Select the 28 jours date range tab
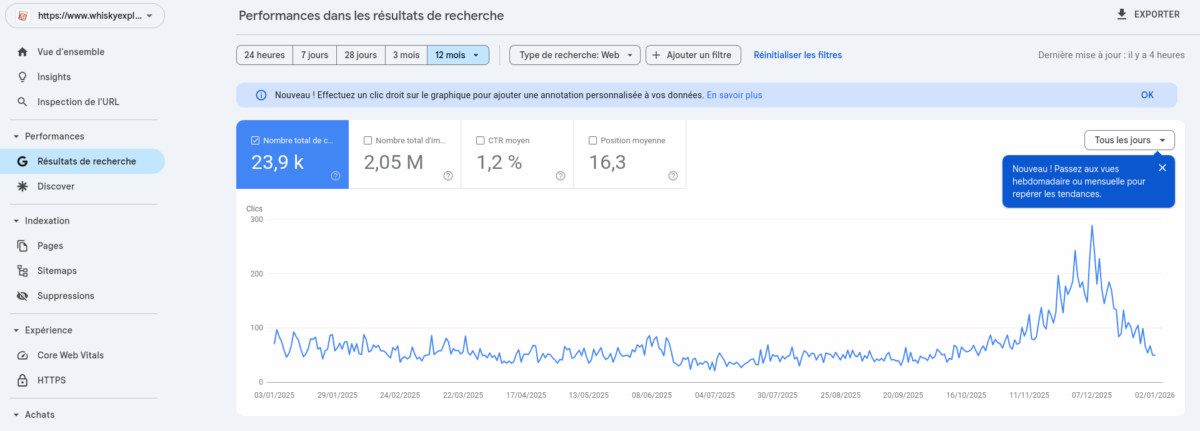 (358, 55)
